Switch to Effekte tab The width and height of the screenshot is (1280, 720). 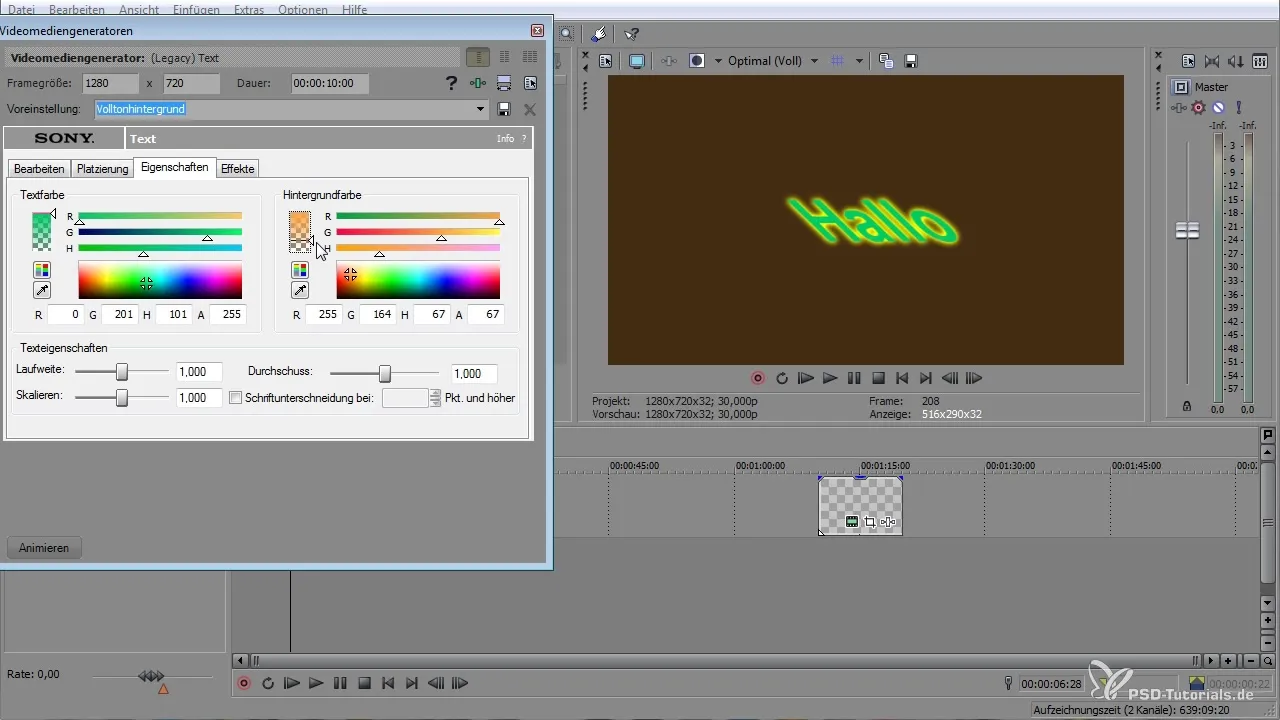[x=238, y=169]
